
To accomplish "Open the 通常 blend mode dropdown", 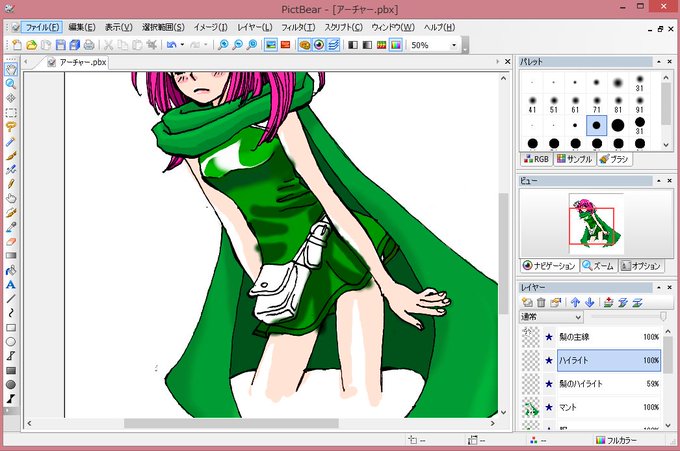I will pyautogui.click(x=551, y=317).
